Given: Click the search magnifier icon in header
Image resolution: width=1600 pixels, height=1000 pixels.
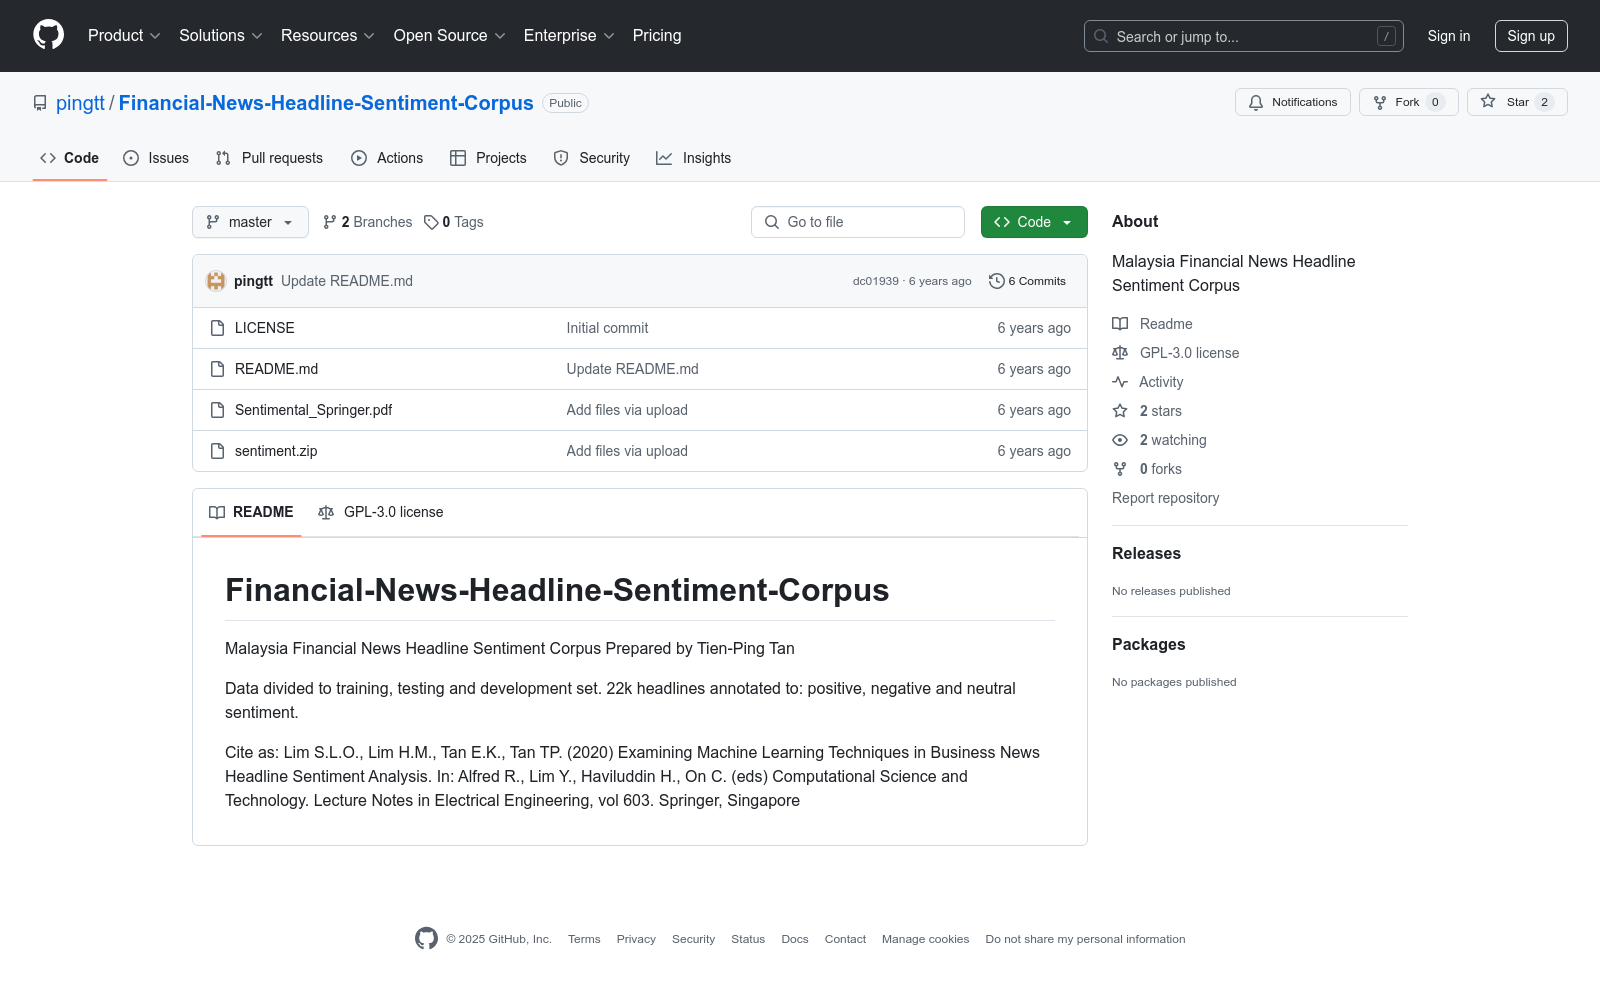Looking at the screenshot, I should [1101, 36].
